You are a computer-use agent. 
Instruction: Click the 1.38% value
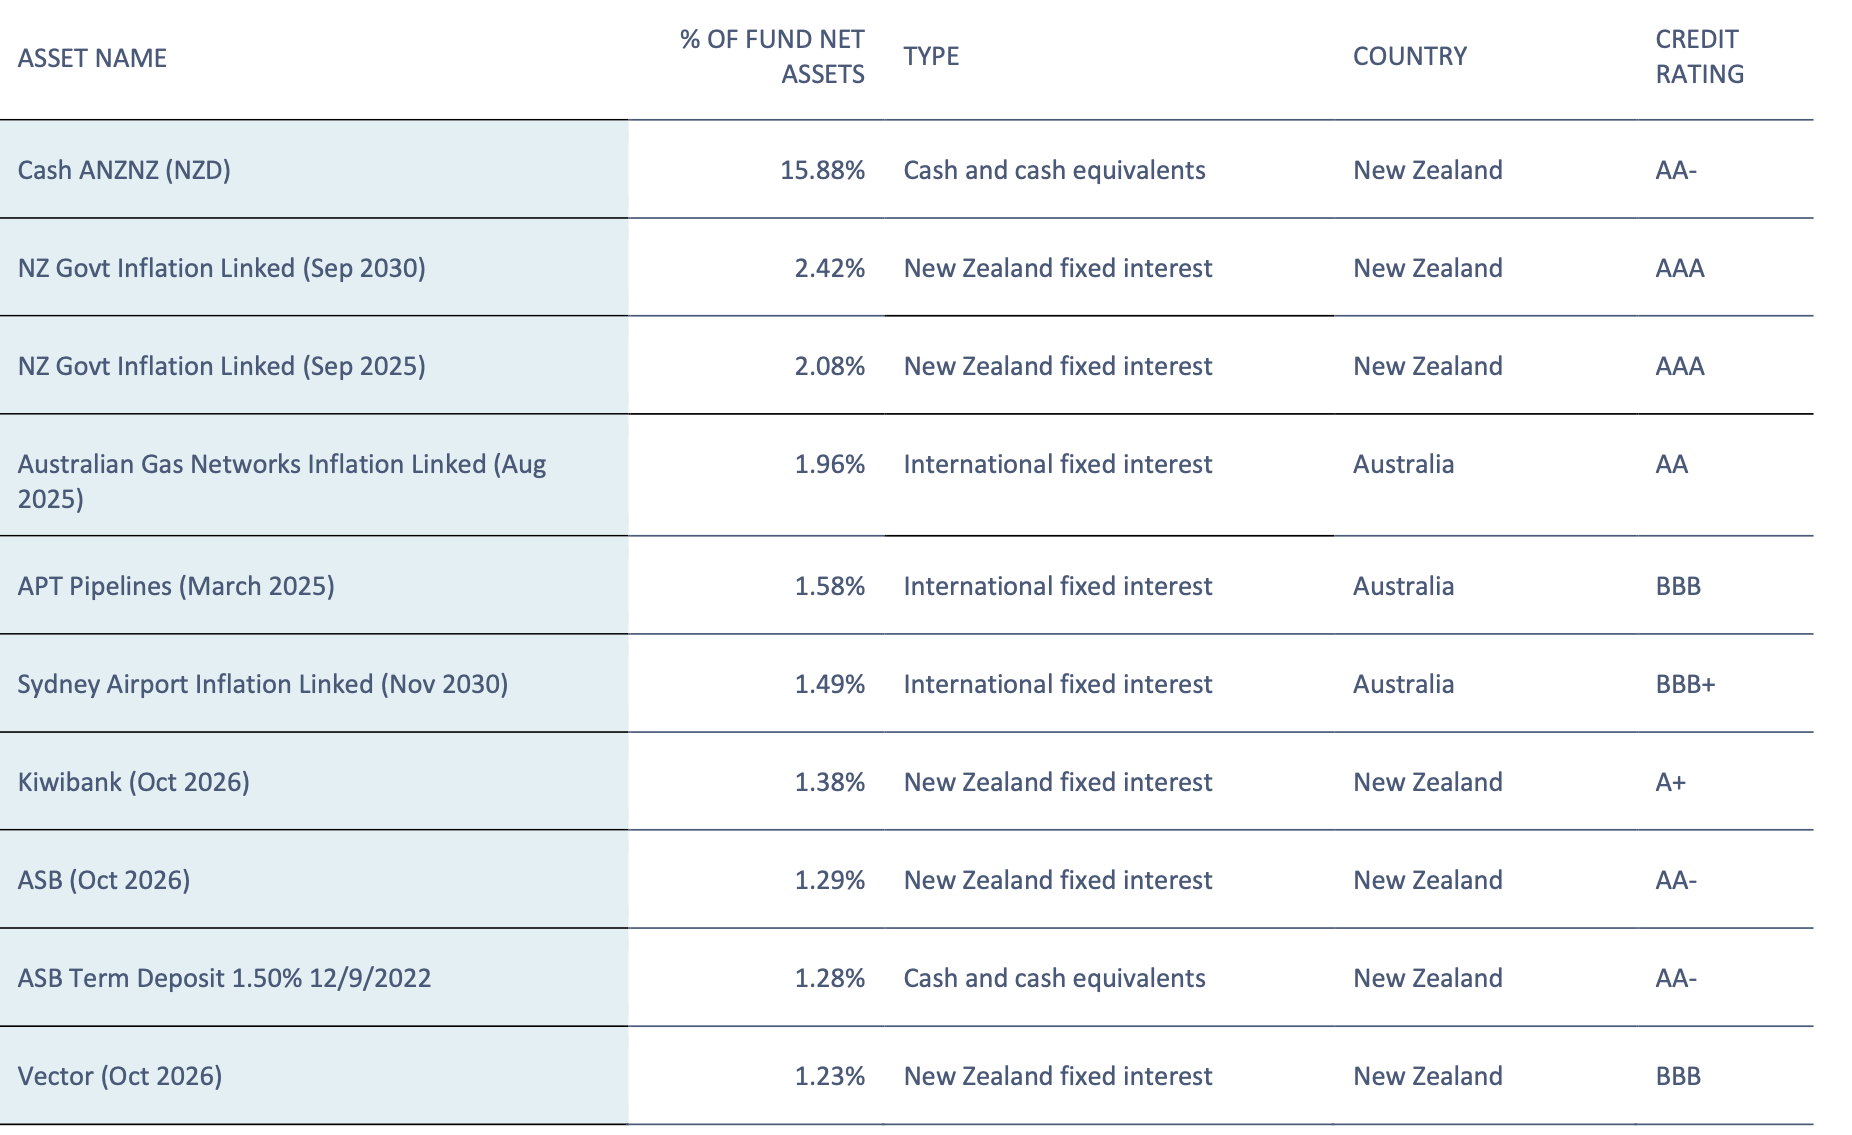pyautogui.click(x=830, y=782)
